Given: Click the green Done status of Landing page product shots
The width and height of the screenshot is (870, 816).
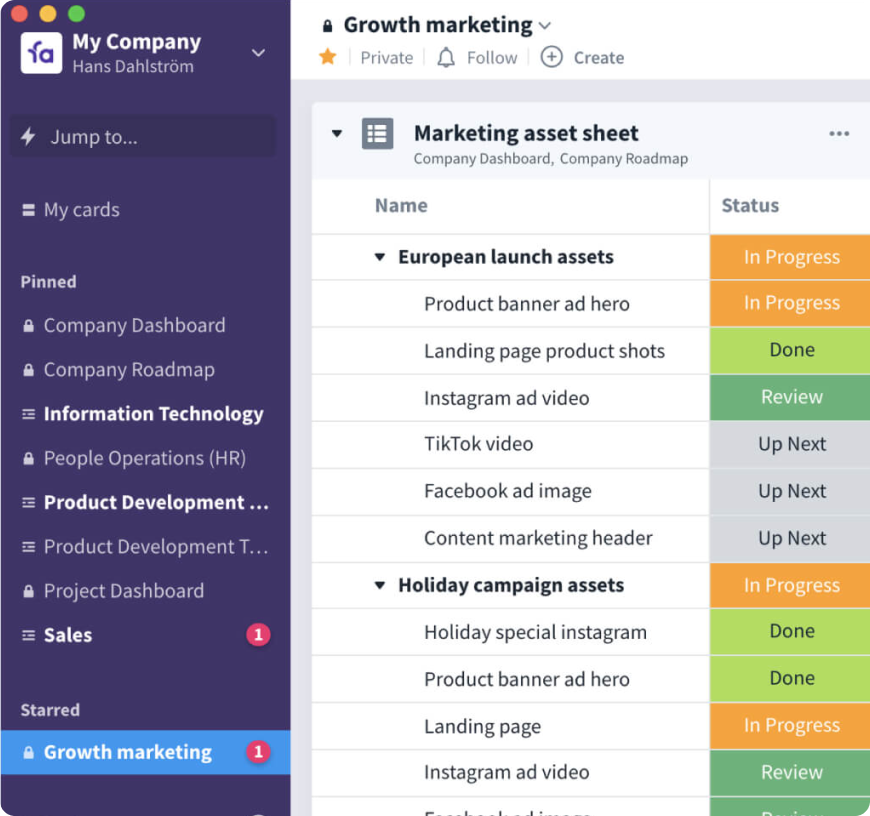Looking at the screenshot, I should 791,350.
